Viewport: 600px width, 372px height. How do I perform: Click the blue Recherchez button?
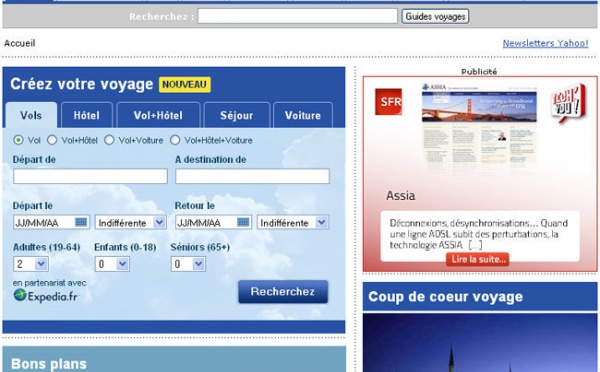[283, 292]
